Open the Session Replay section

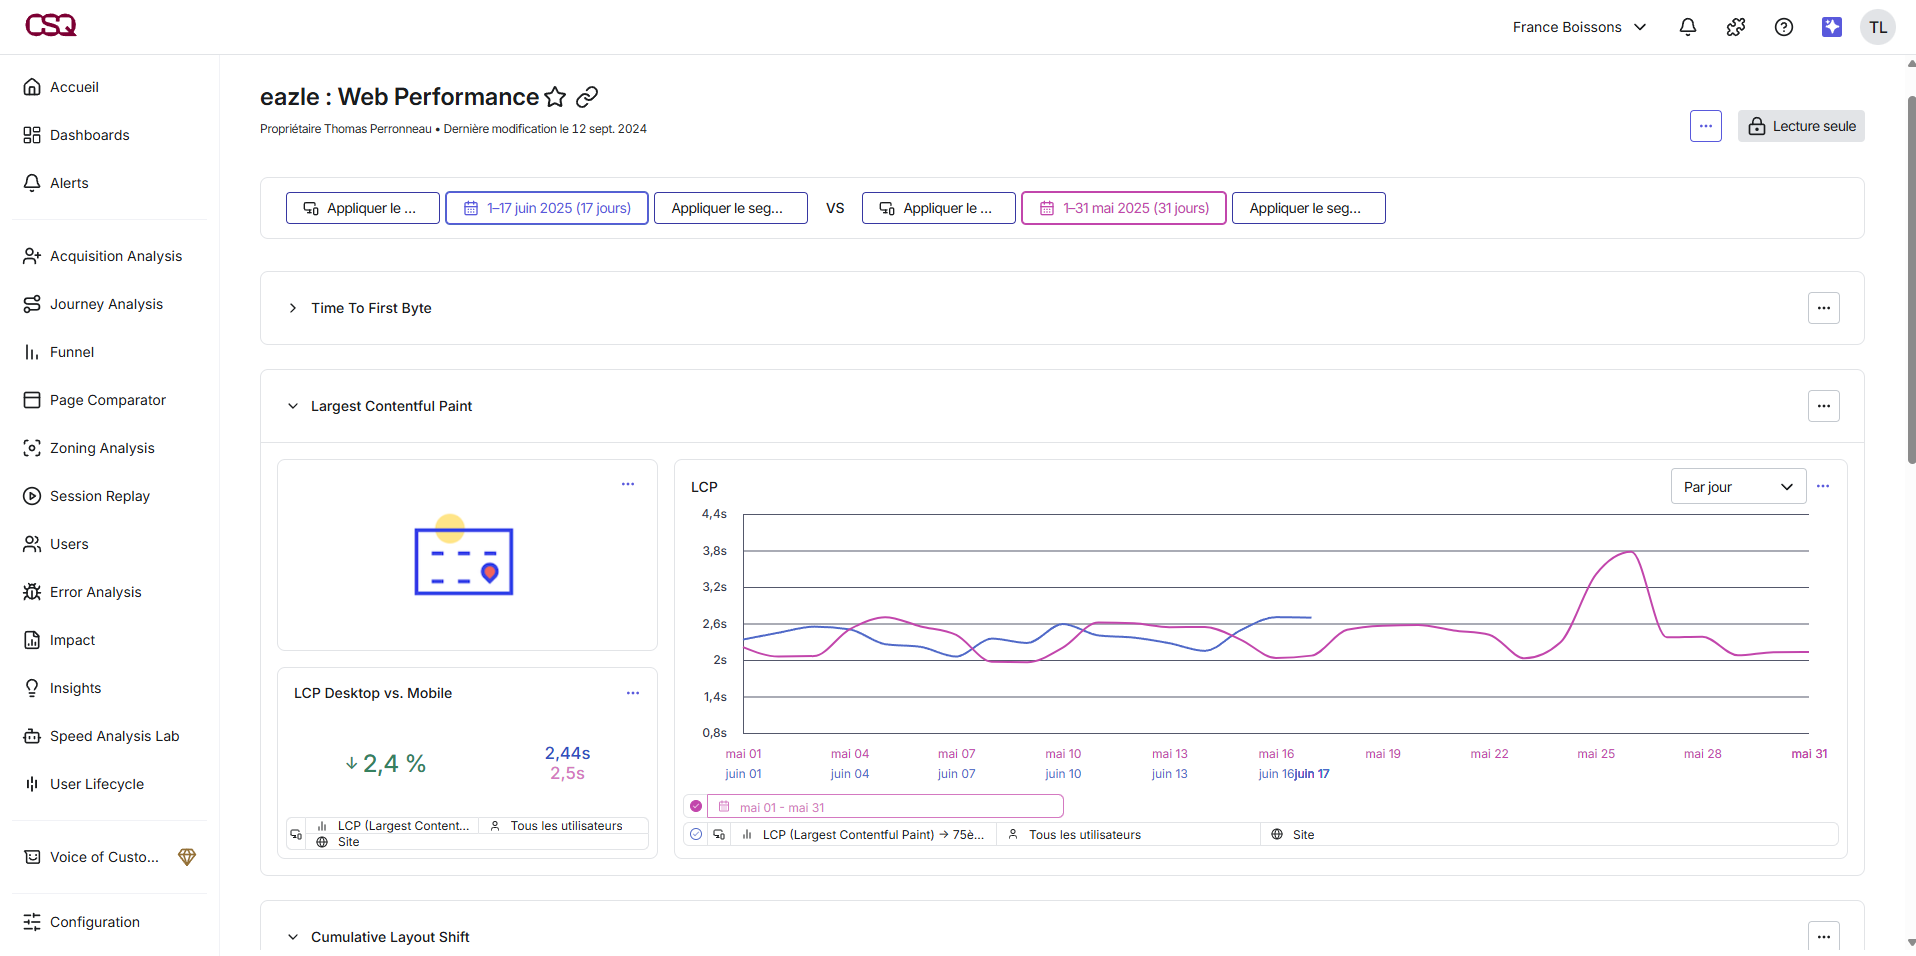[98, 496]
